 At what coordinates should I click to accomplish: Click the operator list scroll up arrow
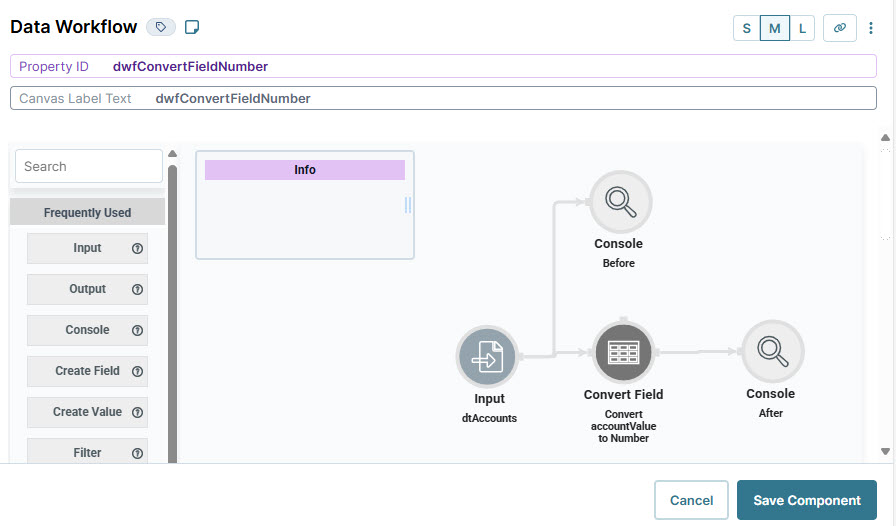[x=173, y=154]
